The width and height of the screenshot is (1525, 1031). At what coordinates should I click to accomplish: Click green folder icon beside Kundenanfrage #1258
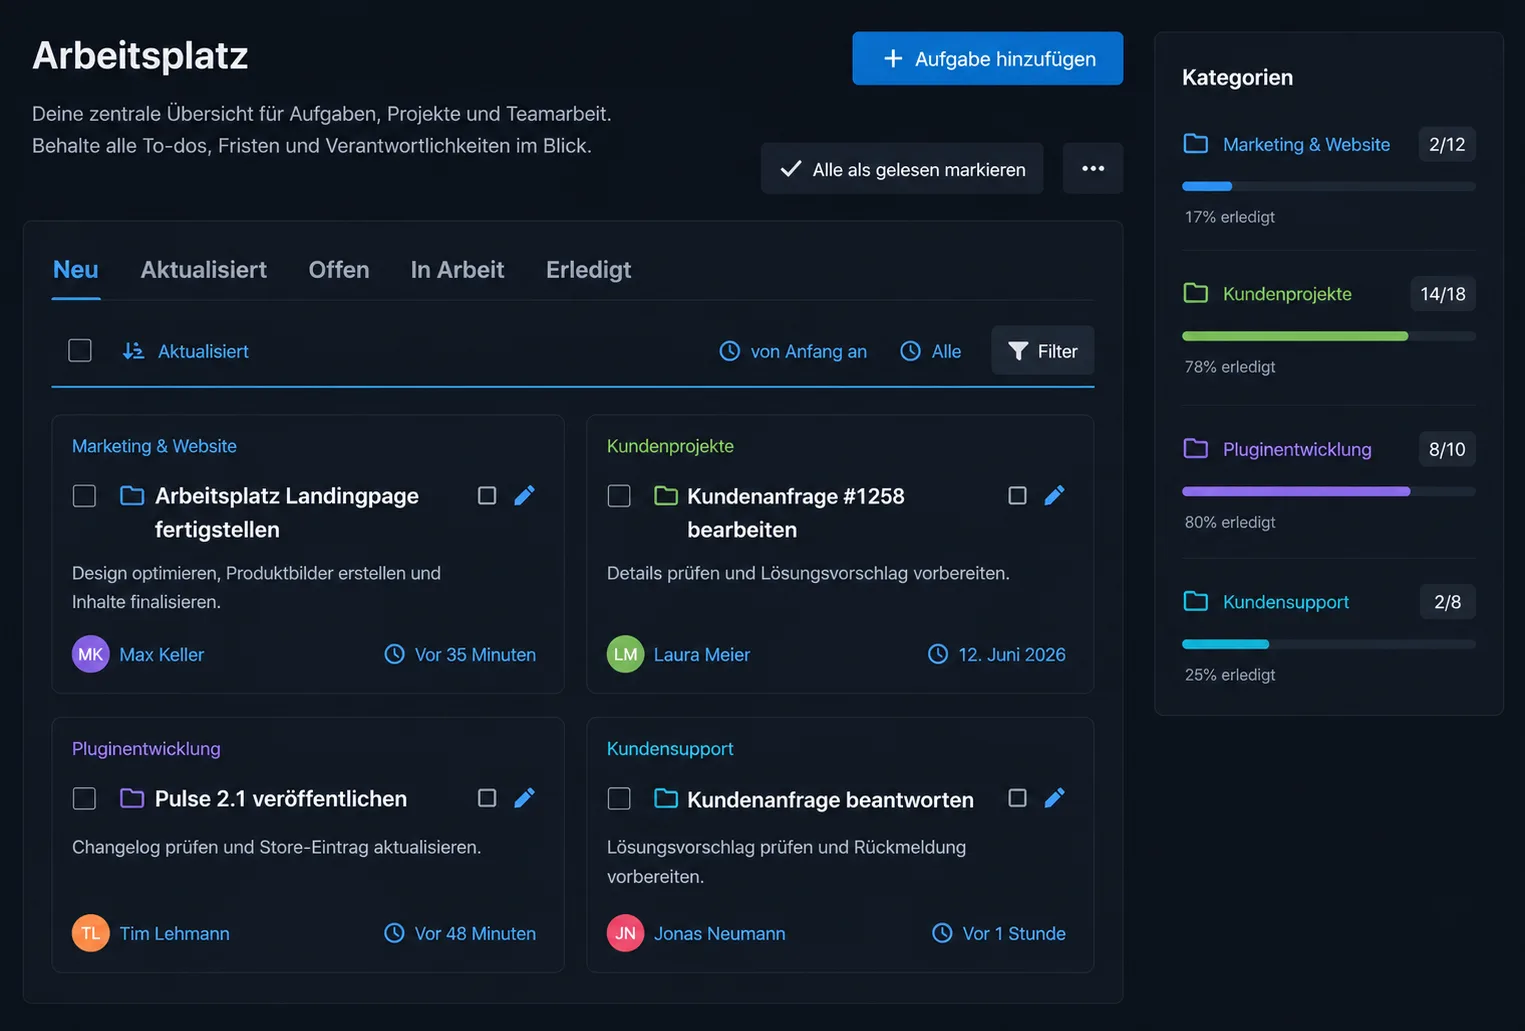[666, 495]
